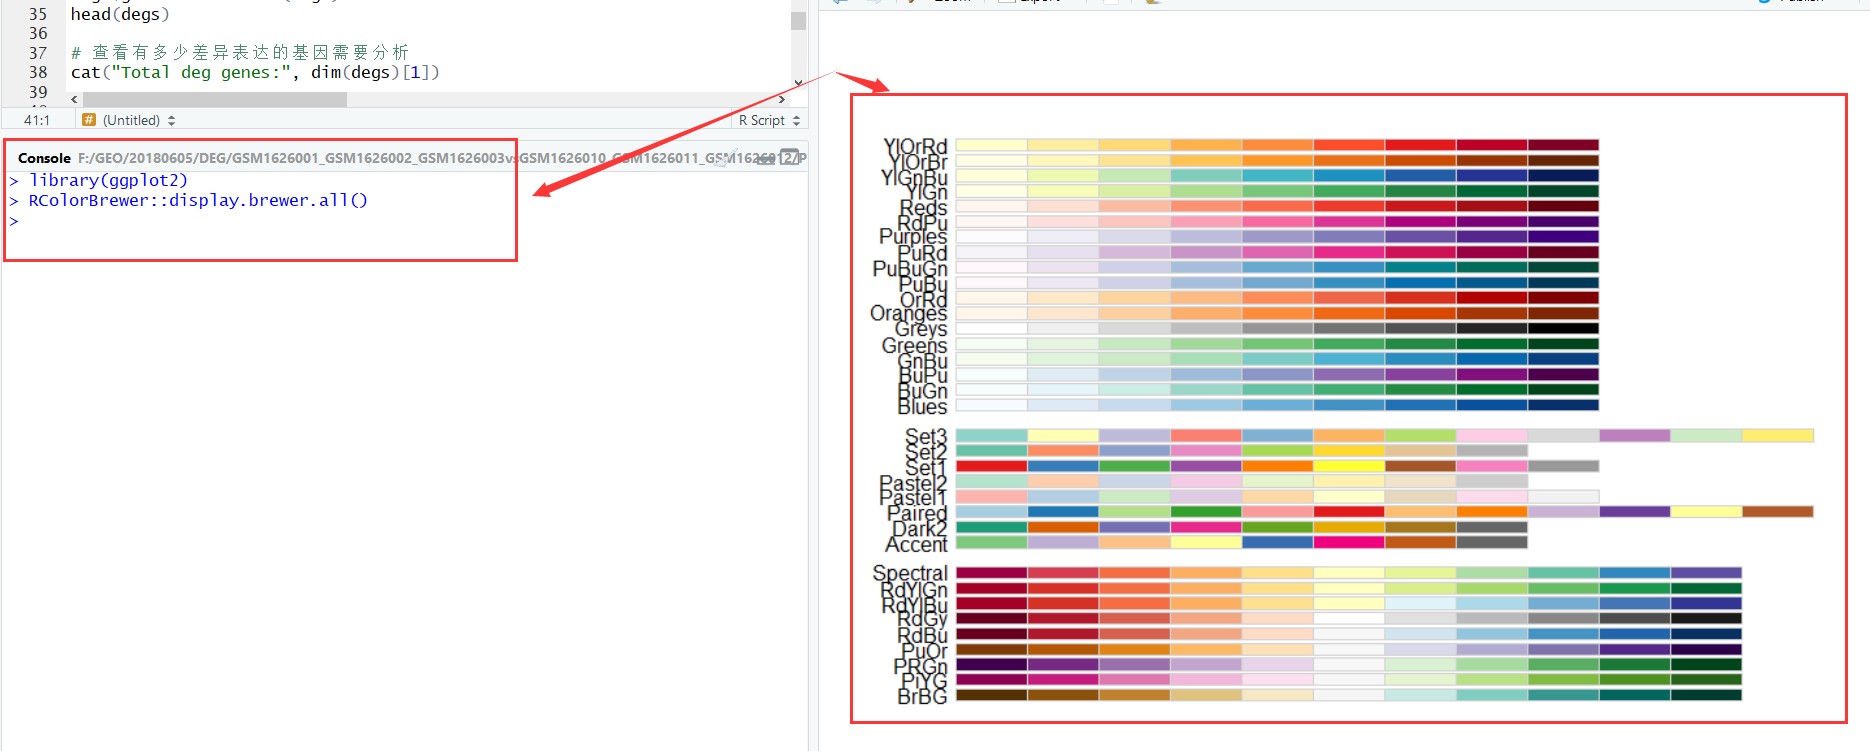1870x751 pixels.
Task: Click the YlOrRd palette label
Action: click(x=915, y=147)
